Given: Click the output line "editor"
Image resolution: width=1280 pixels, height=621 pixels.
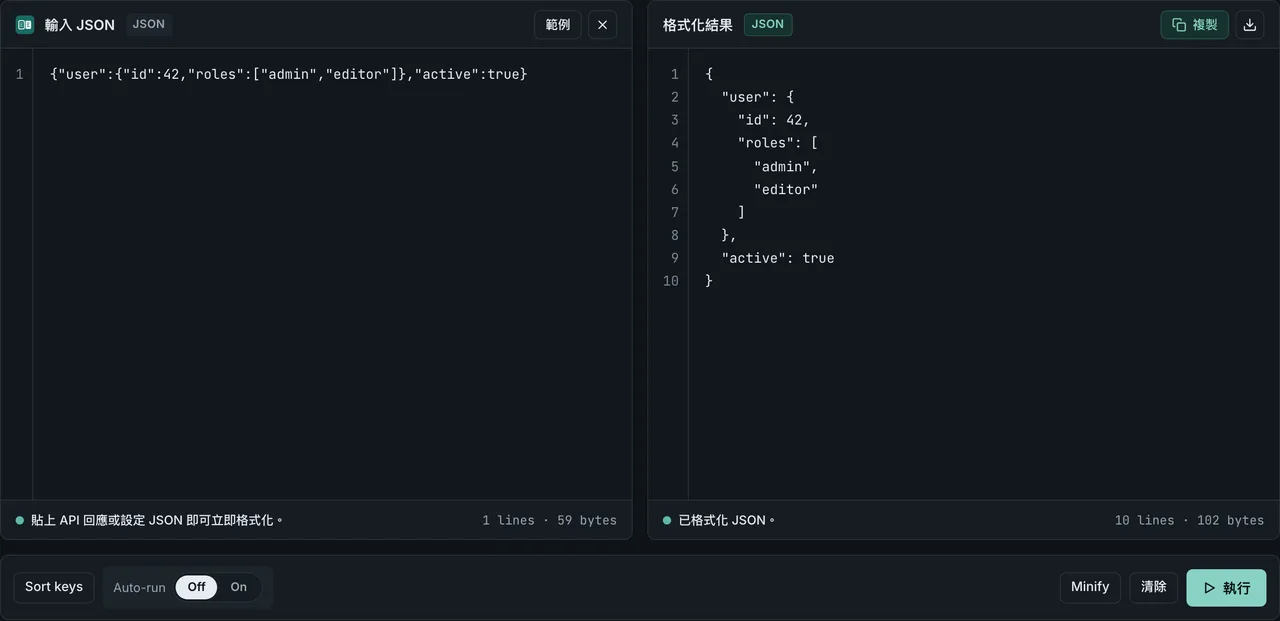Looking at the screenshot, I should point(785,189).
